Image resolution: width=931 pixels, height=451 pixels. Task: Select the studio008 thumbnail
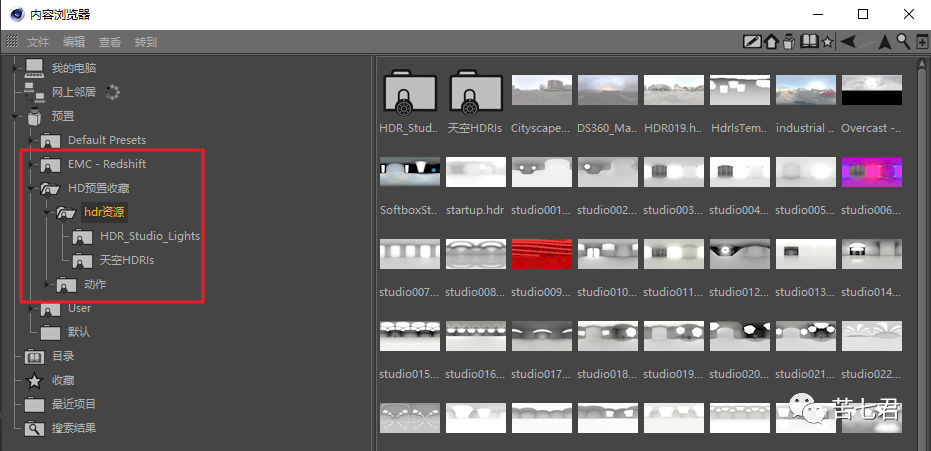(x=476, y=254)
